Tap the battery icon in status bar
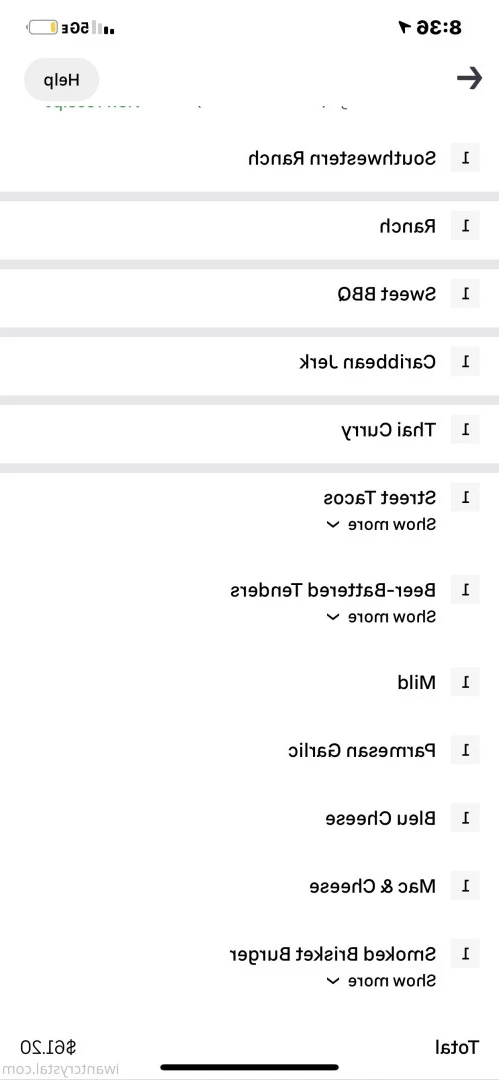Viewport: 499px width, 1080px height. pos(43,28)
